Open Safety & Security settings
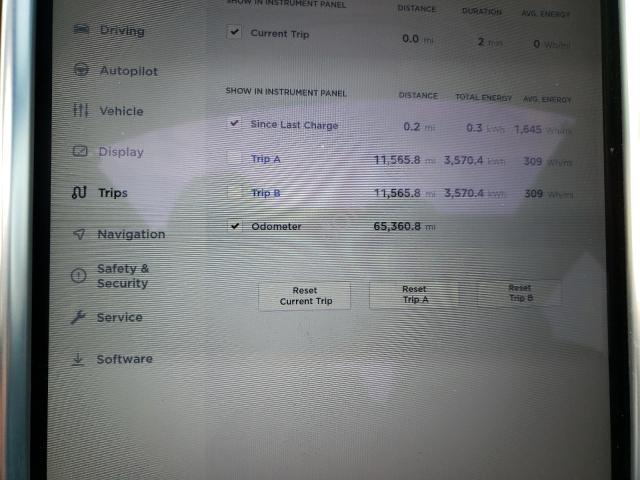The image size is (640, 480). pyautogui.click(x=111, y=276)
